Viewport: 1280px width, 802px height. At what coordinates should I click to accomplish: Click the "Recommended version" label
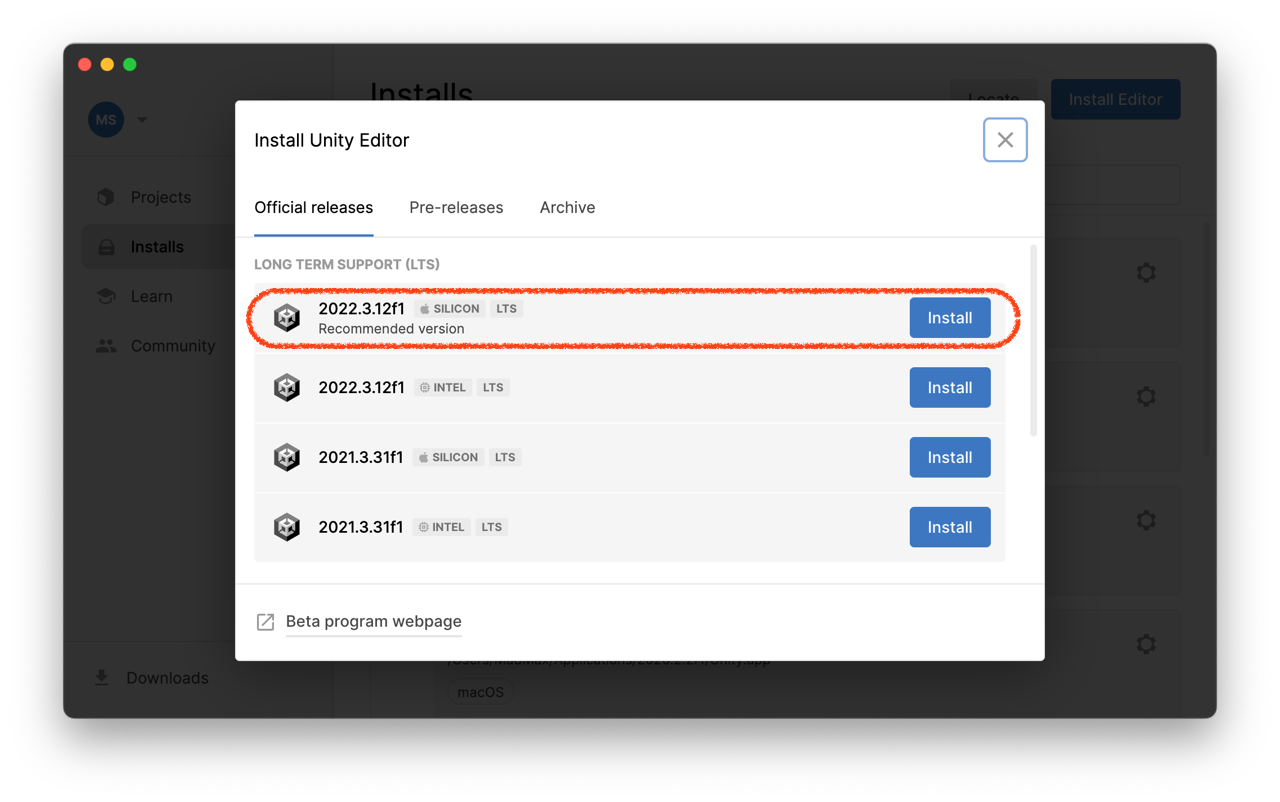391,329
